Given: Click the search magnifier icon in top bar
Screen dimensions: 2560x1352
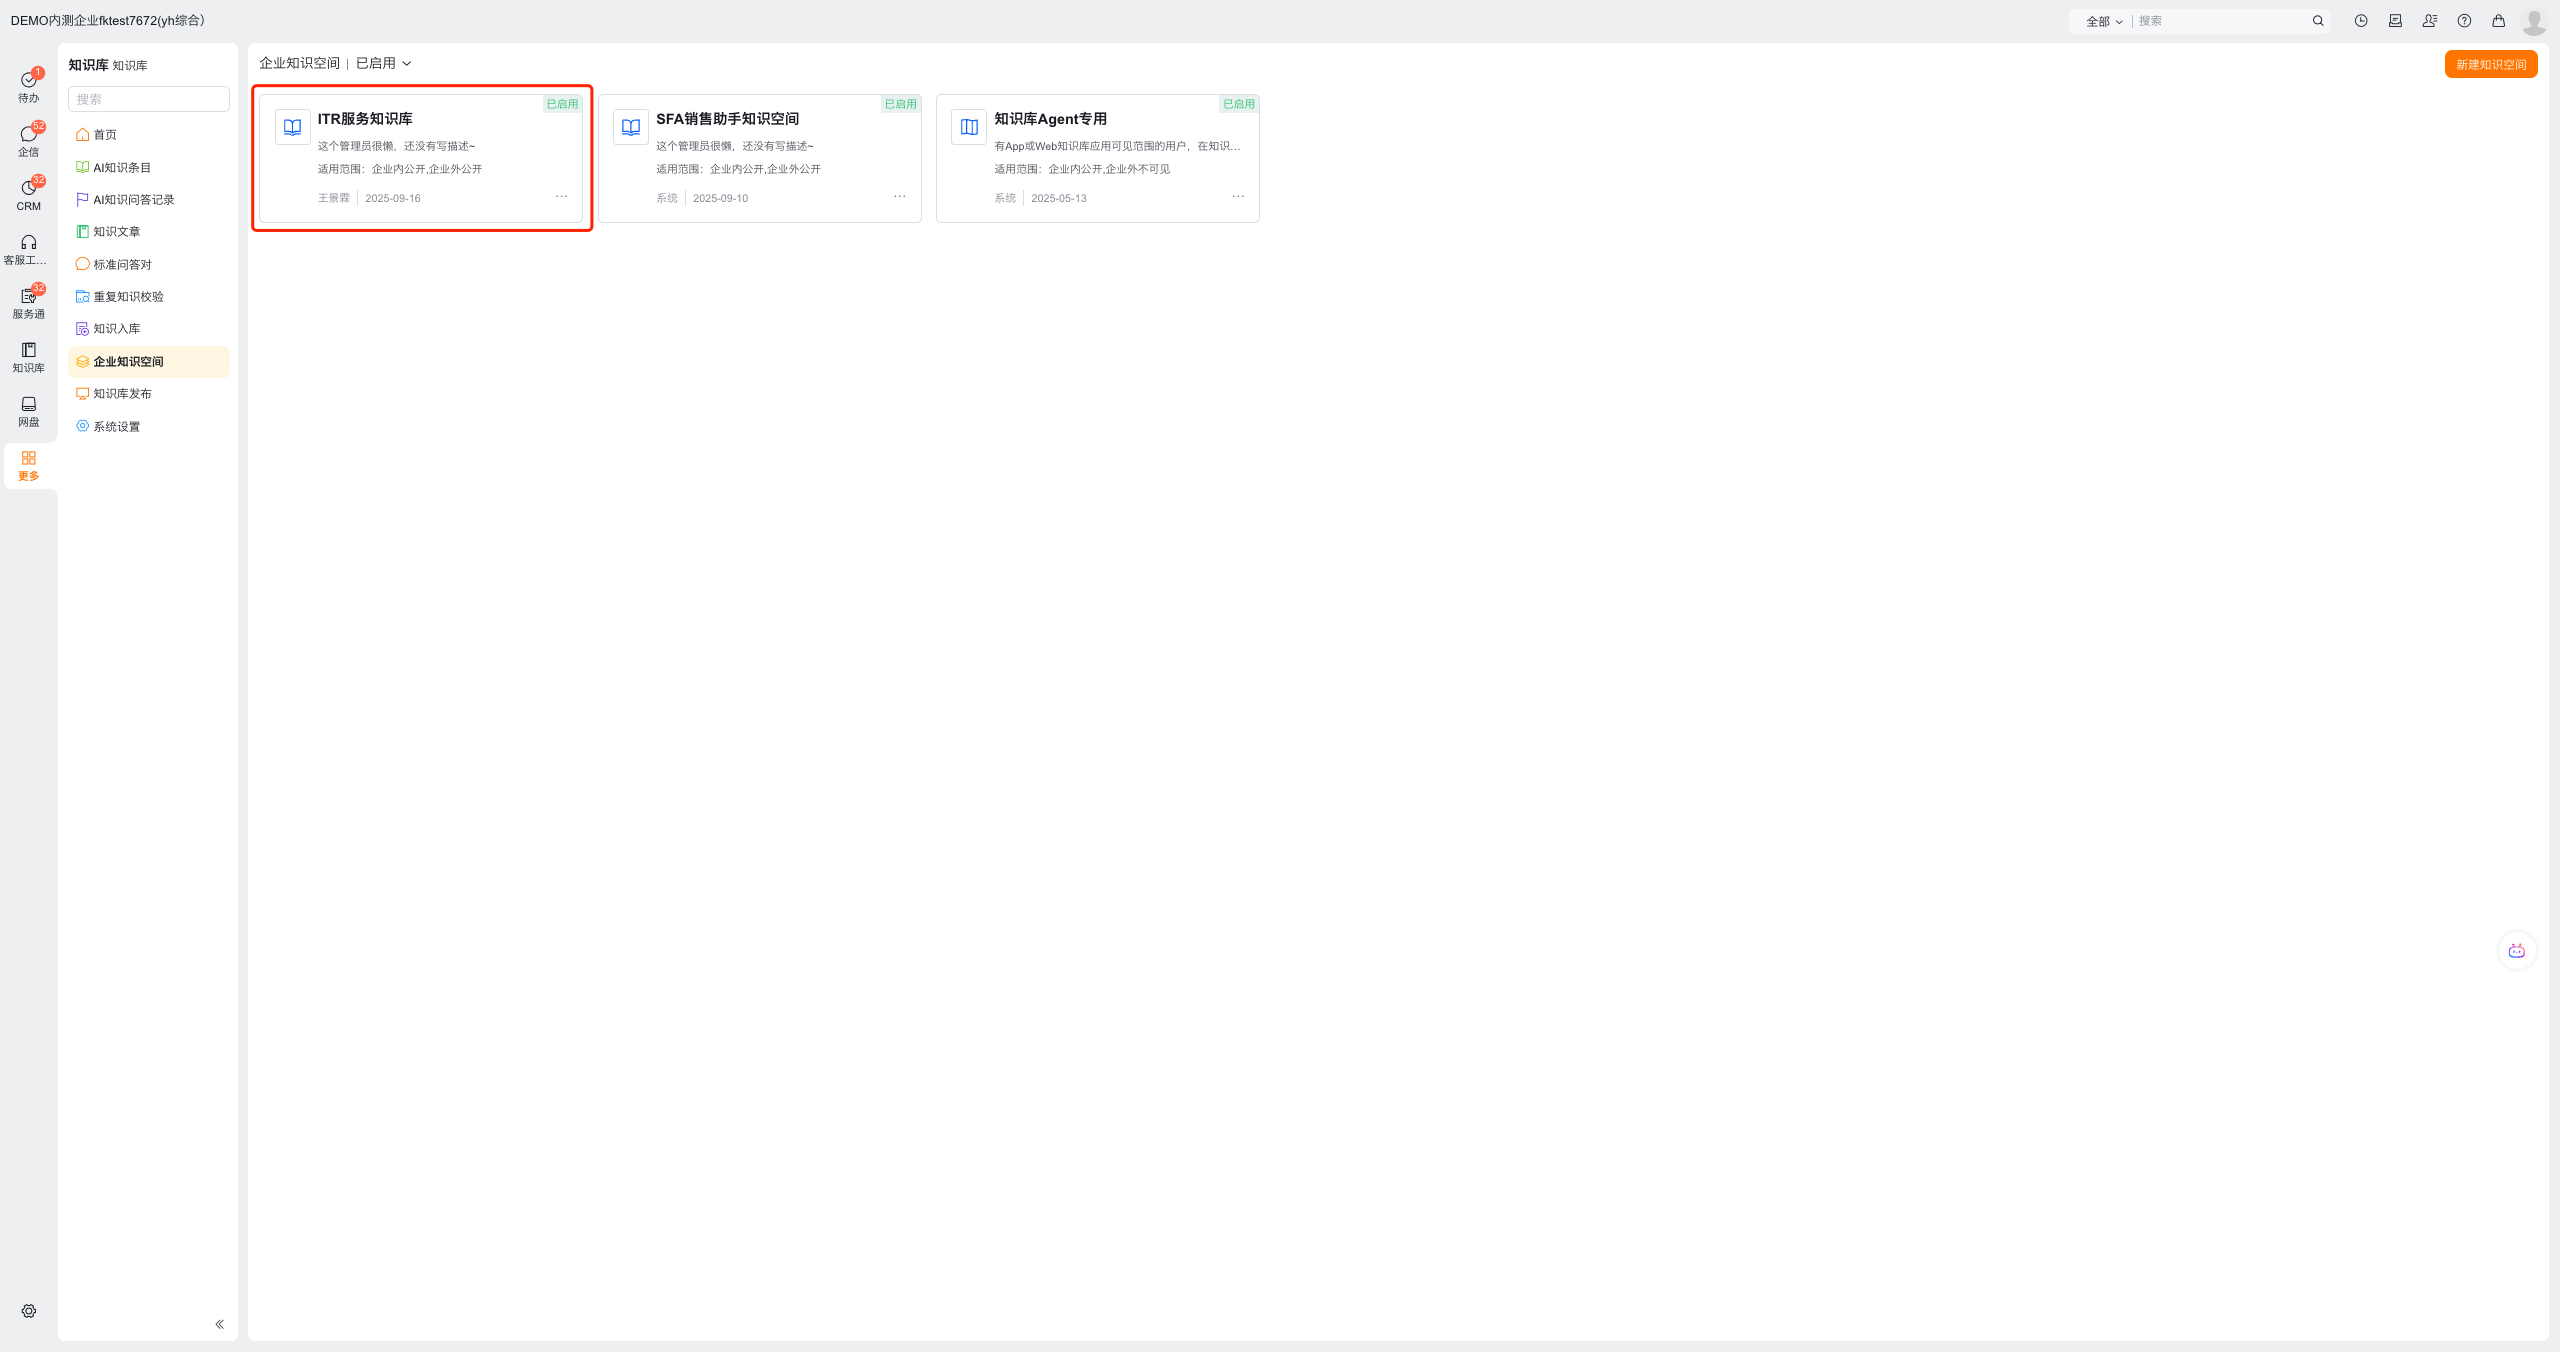Looking at the screenshot, I should pyautogui.click(x=2318, y=21).
